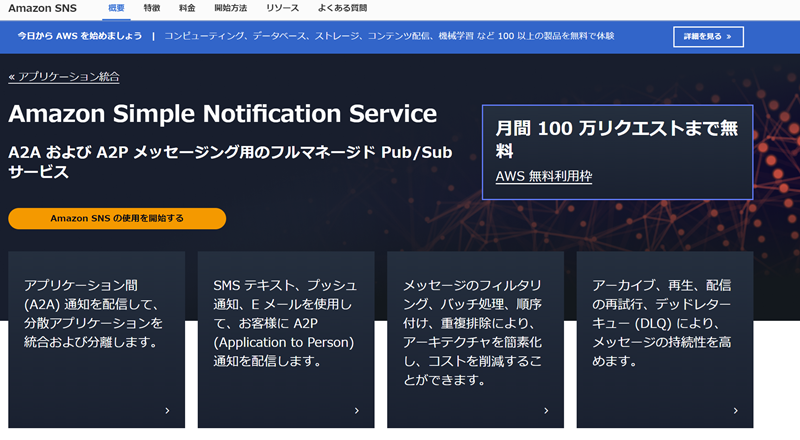Follow the « アプリケーション統合 breadcrumb link
800x440 pixels.
pyautogui.click(x=64, y=77)
